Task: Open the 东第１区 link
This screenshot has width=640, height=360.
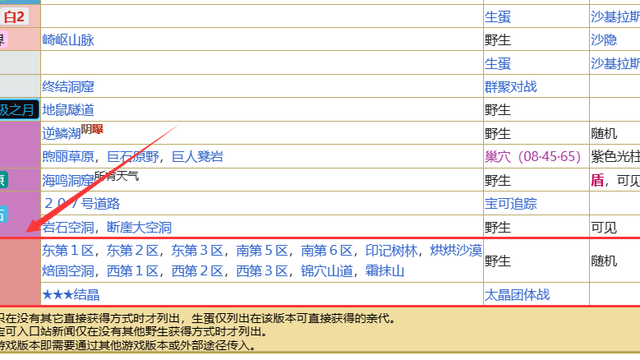Action: tap(68, 251)
